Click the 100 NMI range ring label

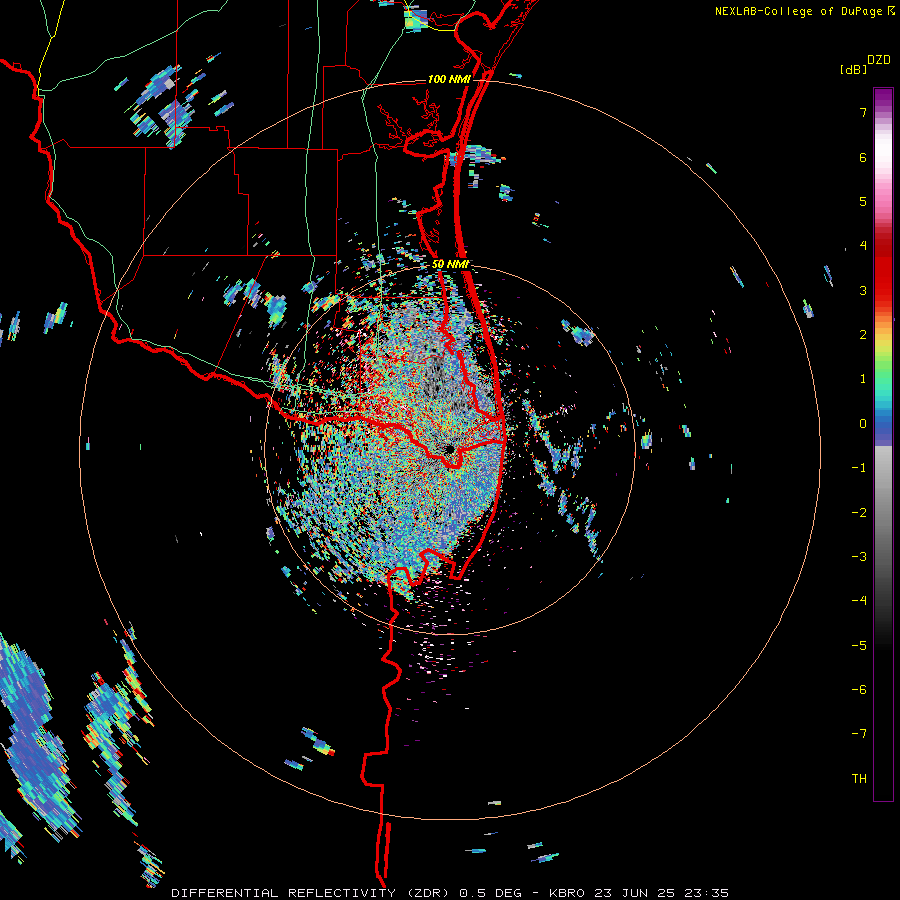point(449,79)
